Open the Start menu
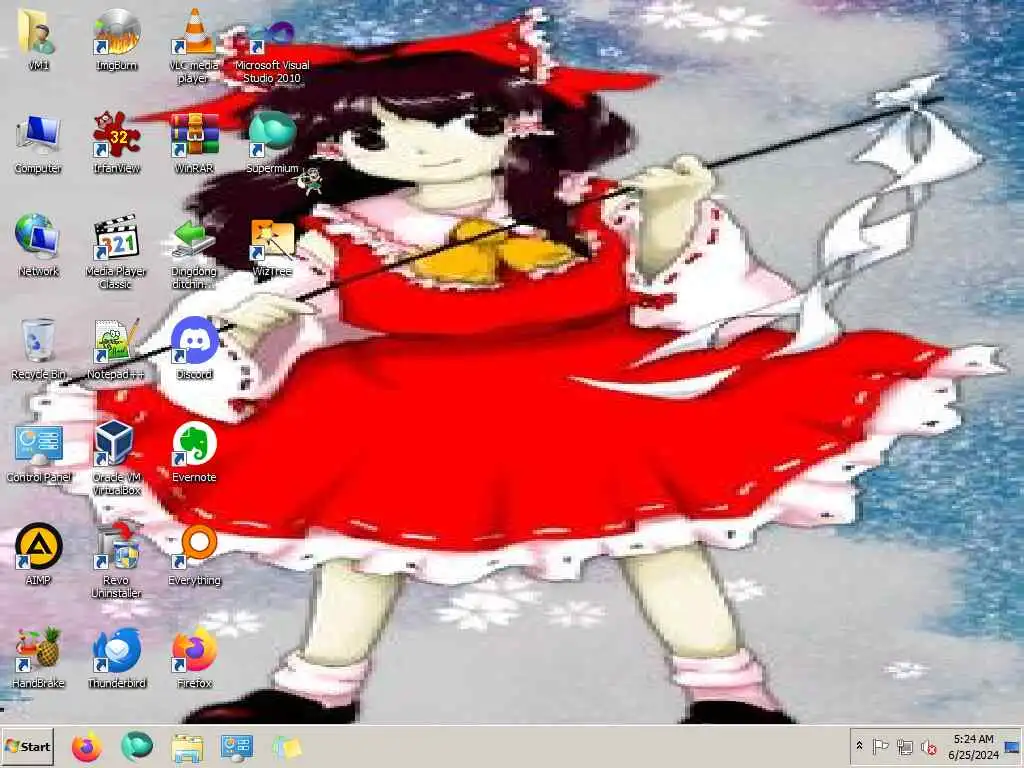Image resolution: width=1024 pixels, height=768 pixels. click(27, 746)
